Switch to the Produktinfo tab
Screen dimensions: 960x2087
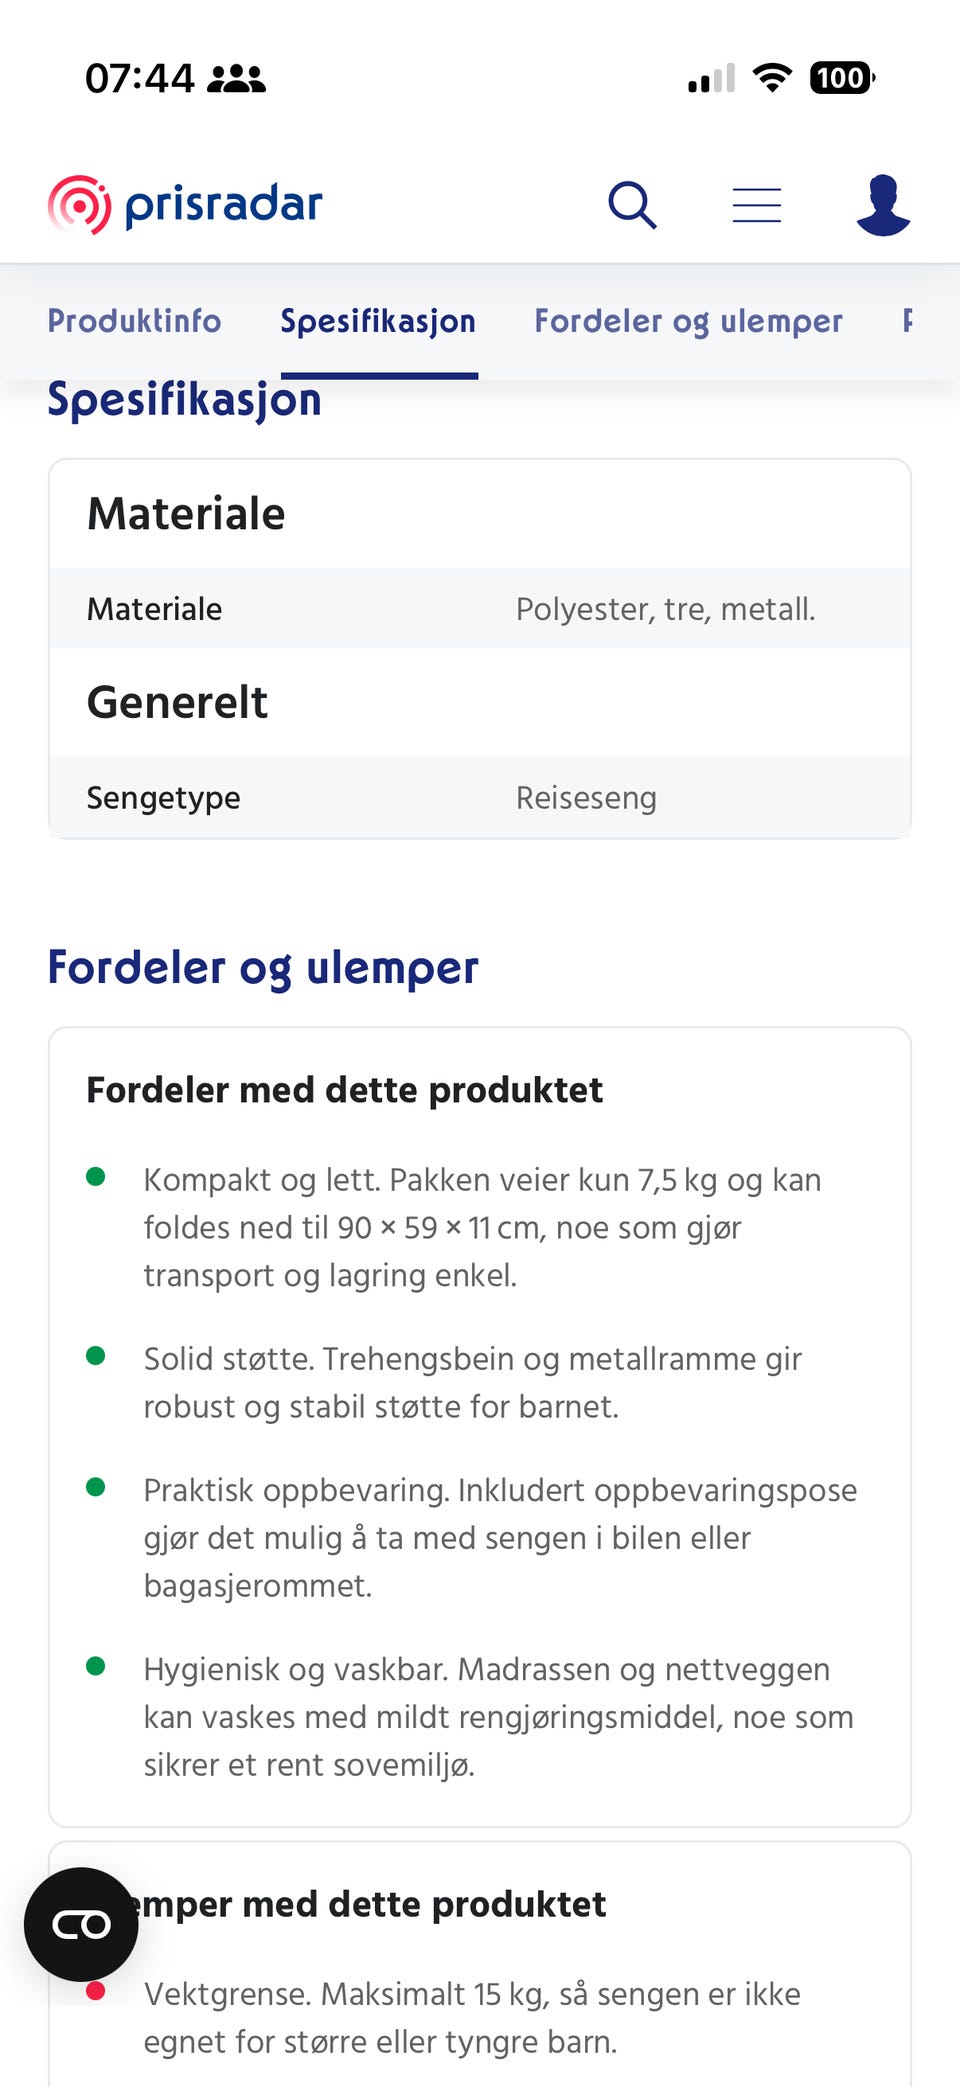134,321
